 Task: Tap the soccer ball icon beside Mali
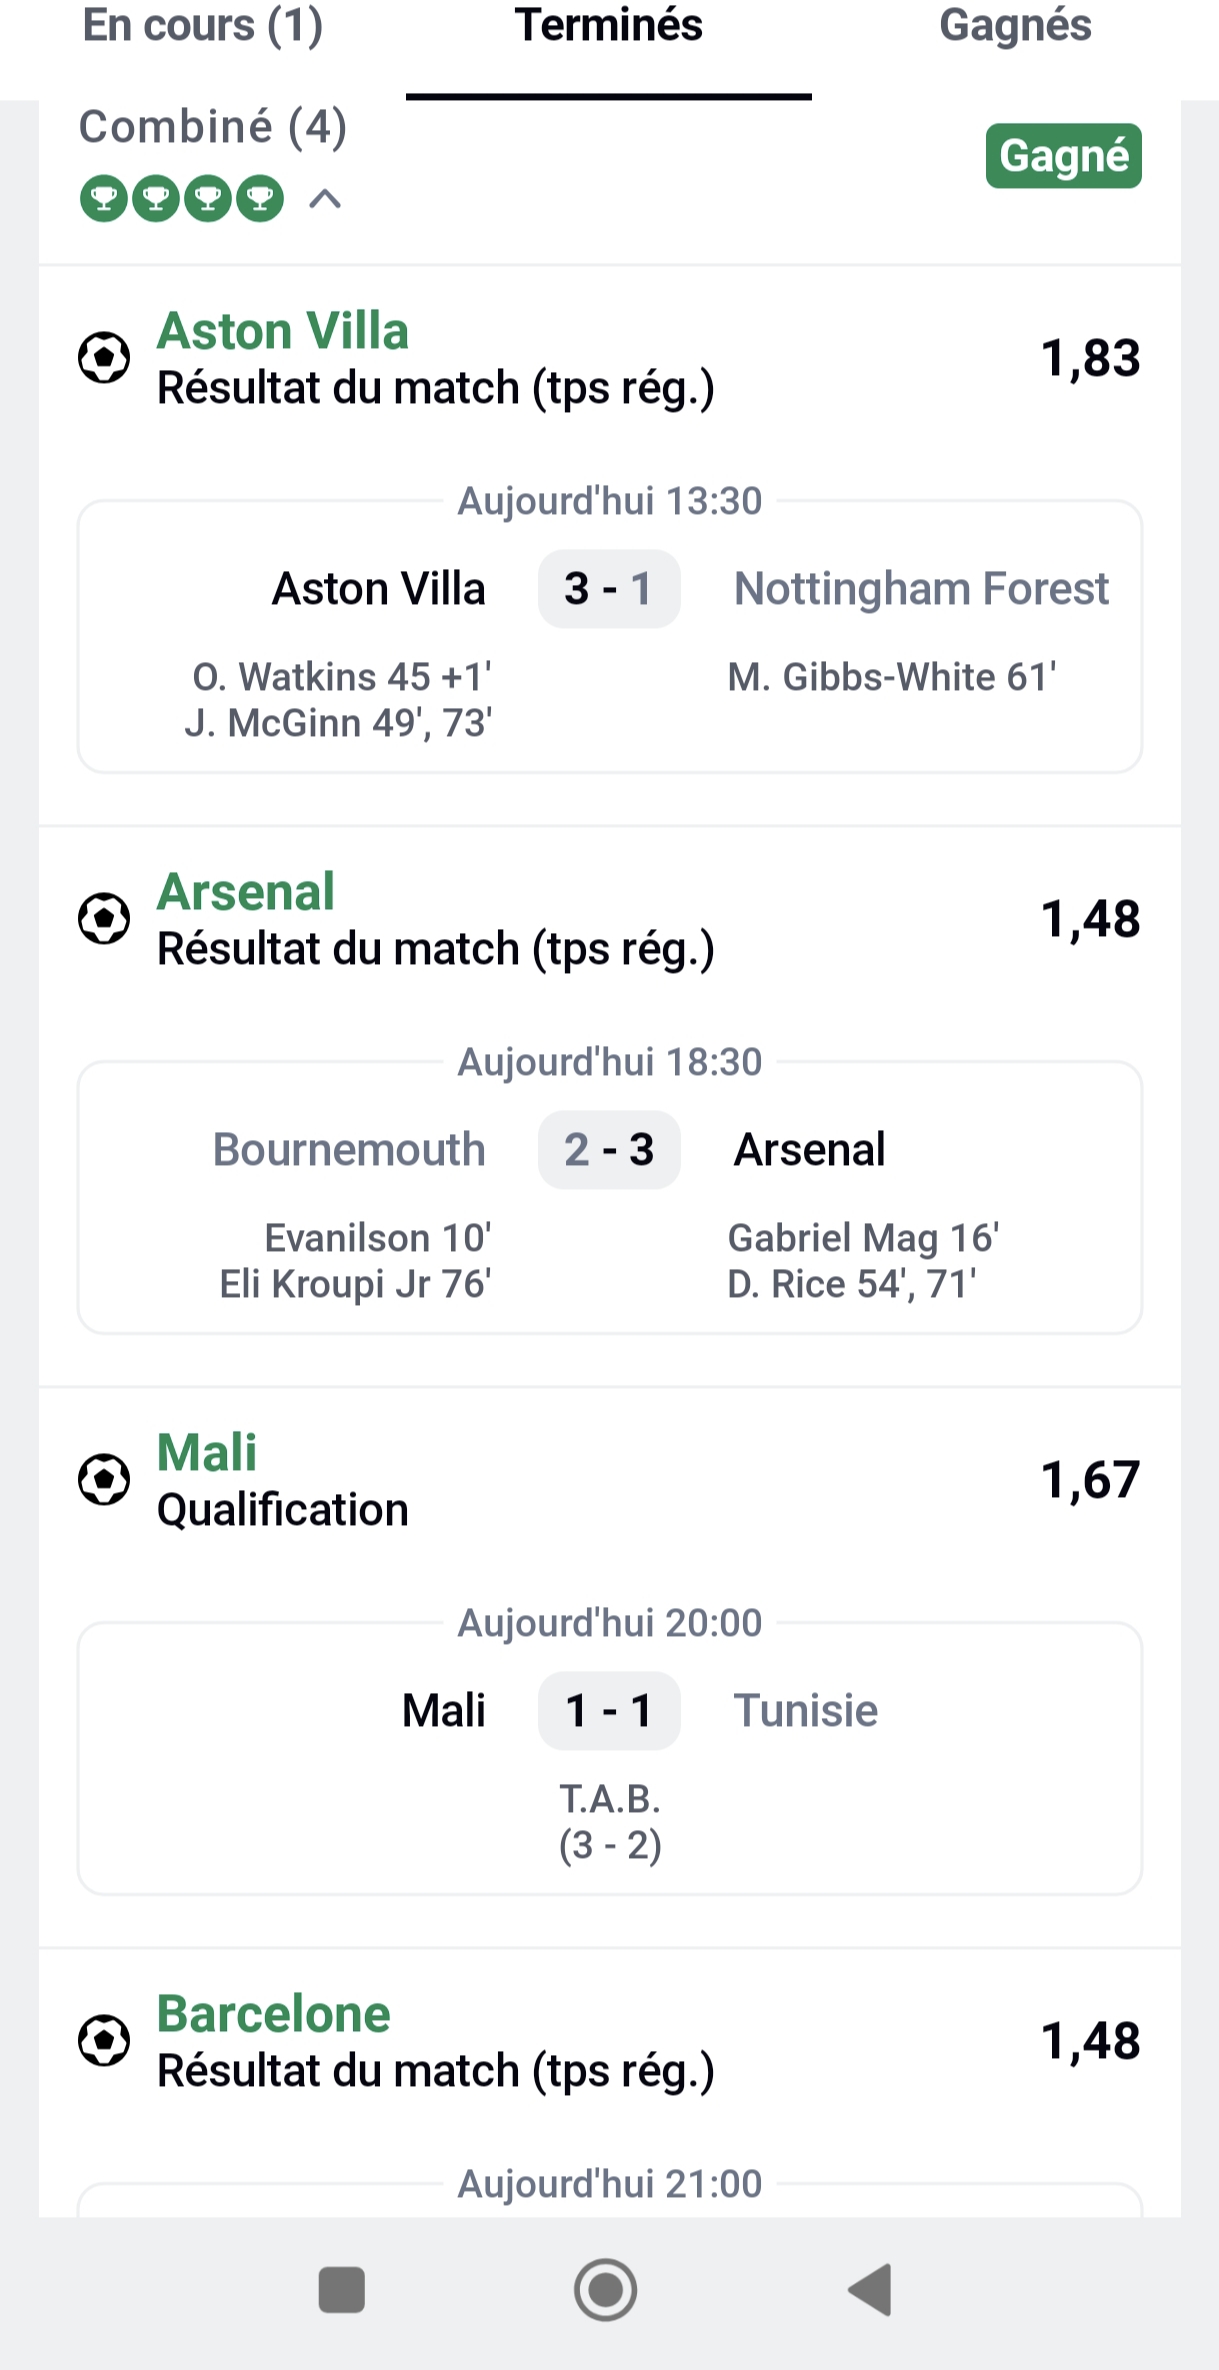click(x=104, y=1480)
